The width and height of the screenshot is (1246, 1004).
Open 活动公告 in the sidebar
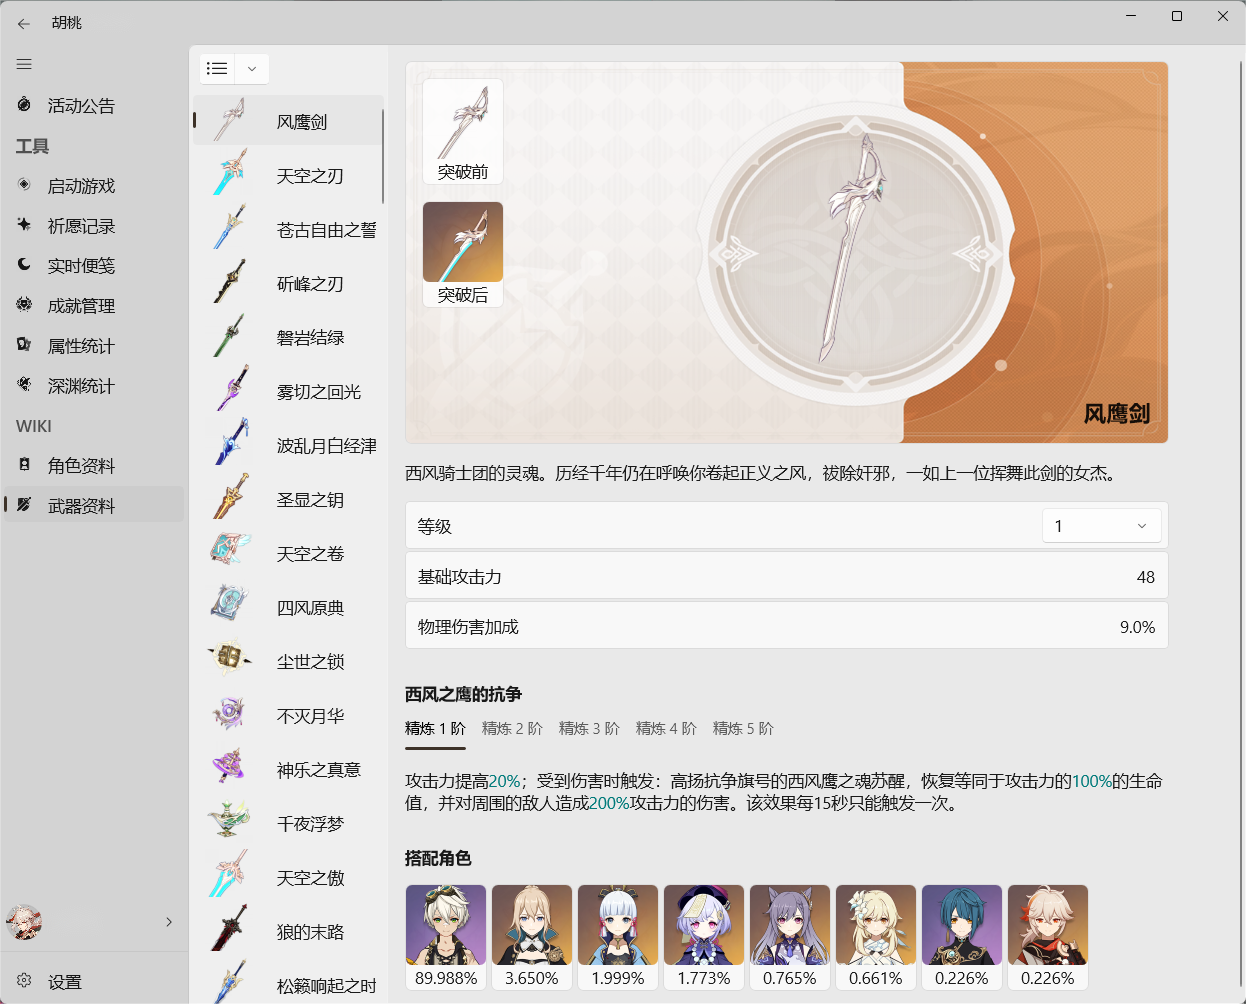[94, 106]
